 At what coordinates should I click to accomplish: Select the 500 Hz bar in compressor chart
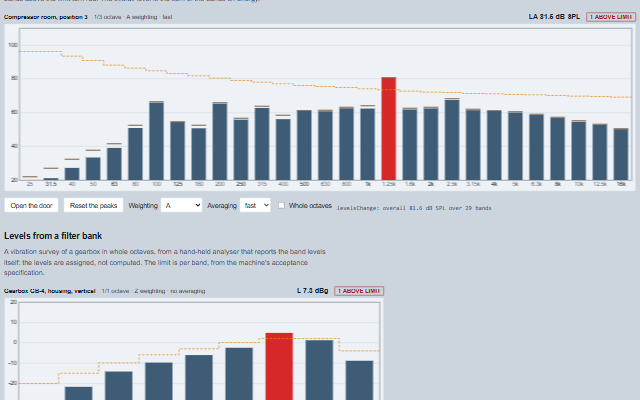304,145
